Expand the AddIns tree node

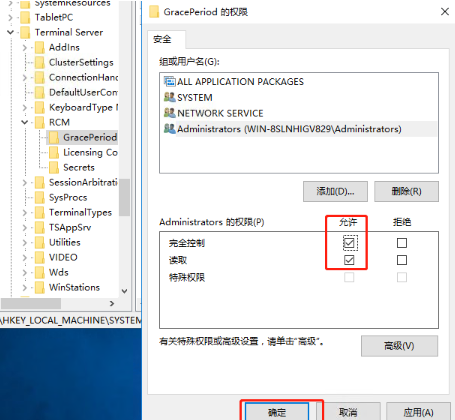pyautogui.click(x=25, y=47)
